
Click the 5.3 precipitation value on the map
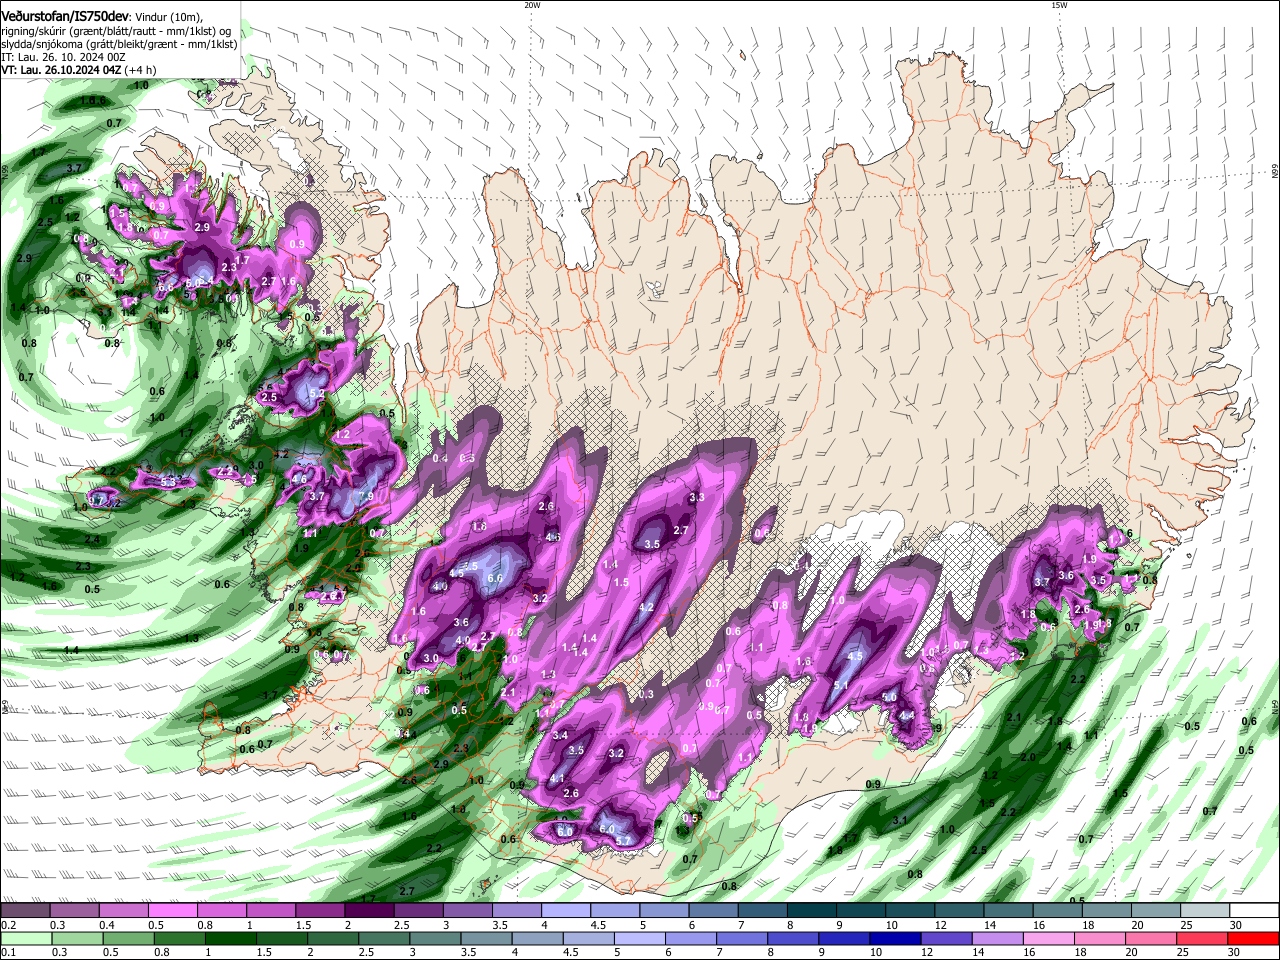(x=168, y=482)
